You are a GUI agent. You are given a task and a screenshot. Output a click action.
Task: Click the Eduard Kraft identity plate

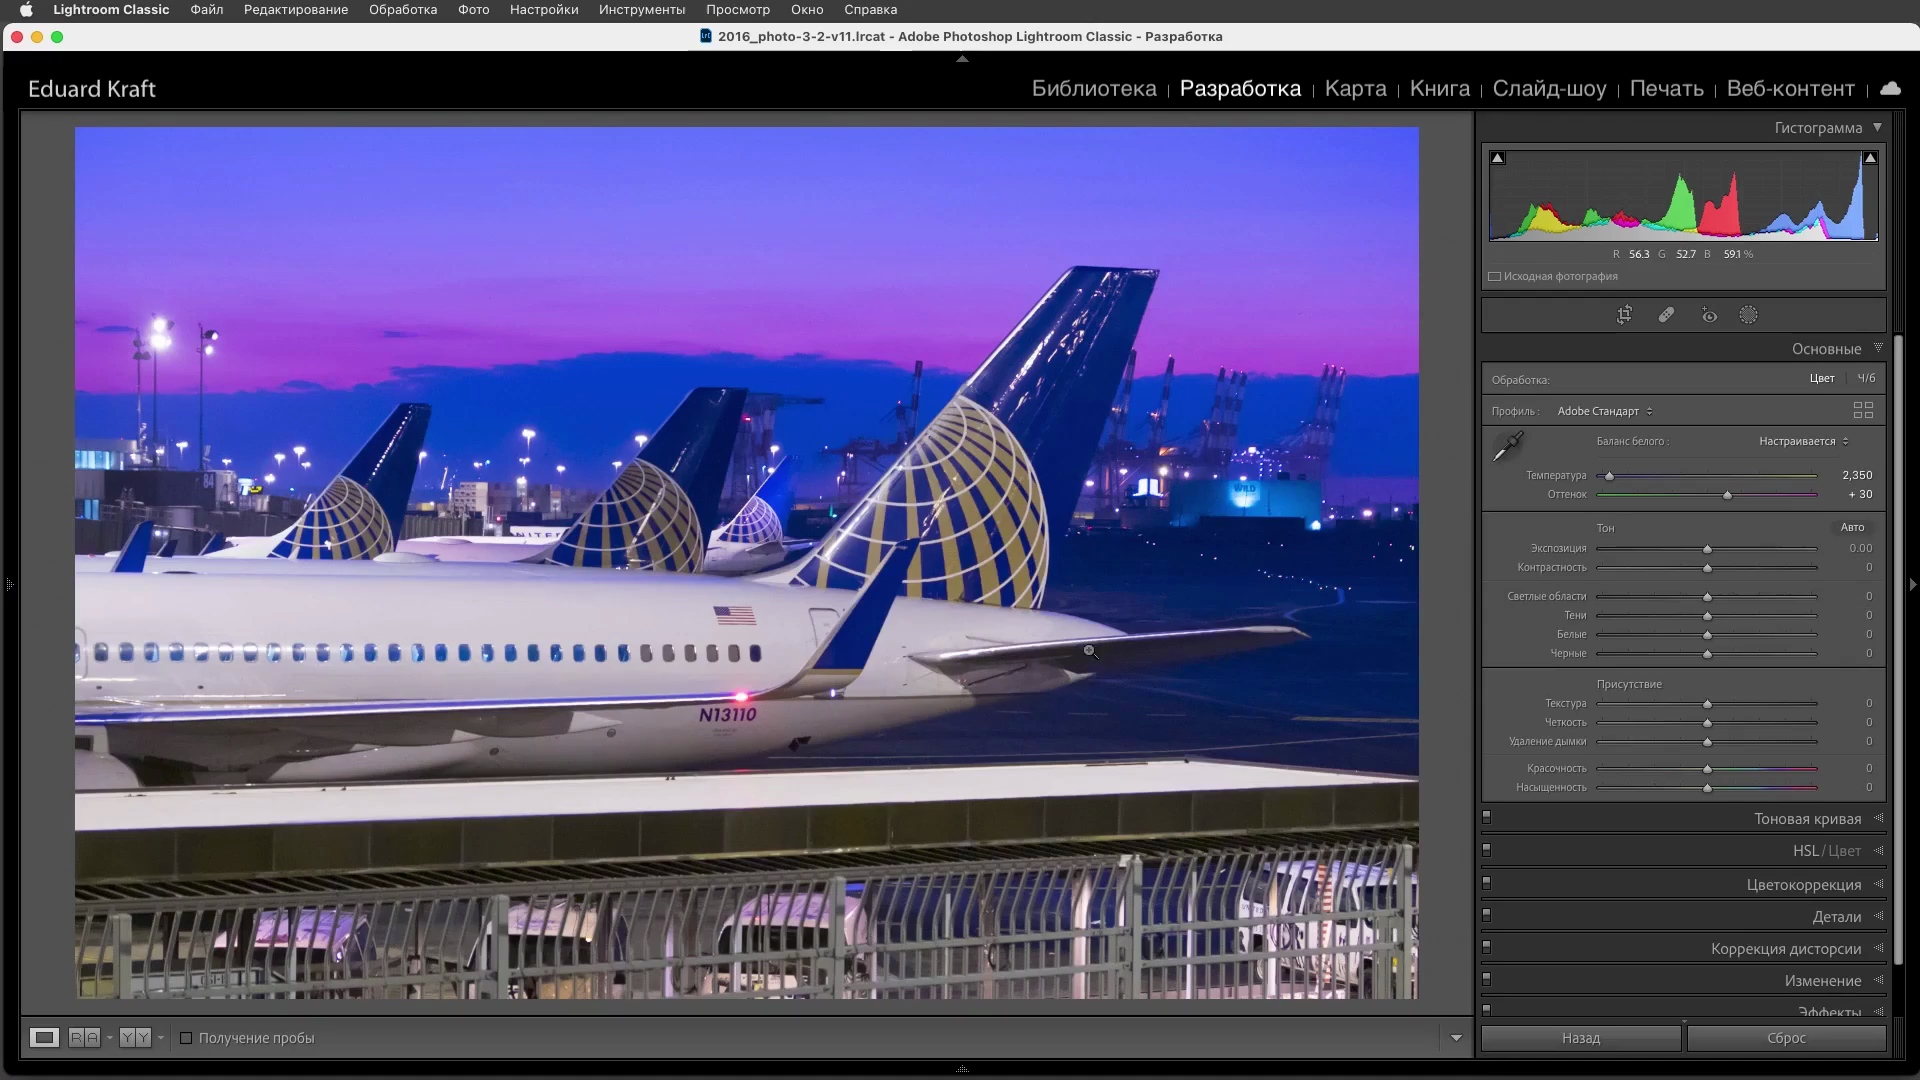tap(92, 89)
